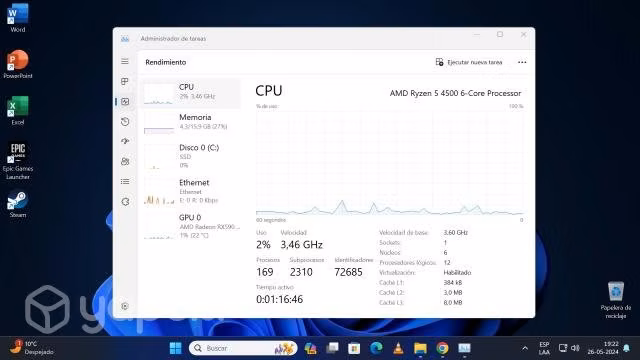Screen dimensions: 640x360
Task: Expand hidden system tray icons chevron
Action: (x=525, y=348)
